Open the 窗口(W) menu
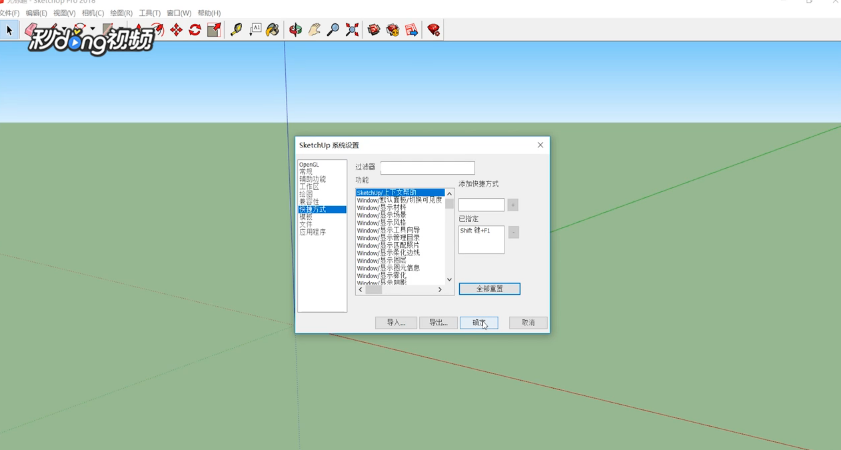 coord(179,13)
